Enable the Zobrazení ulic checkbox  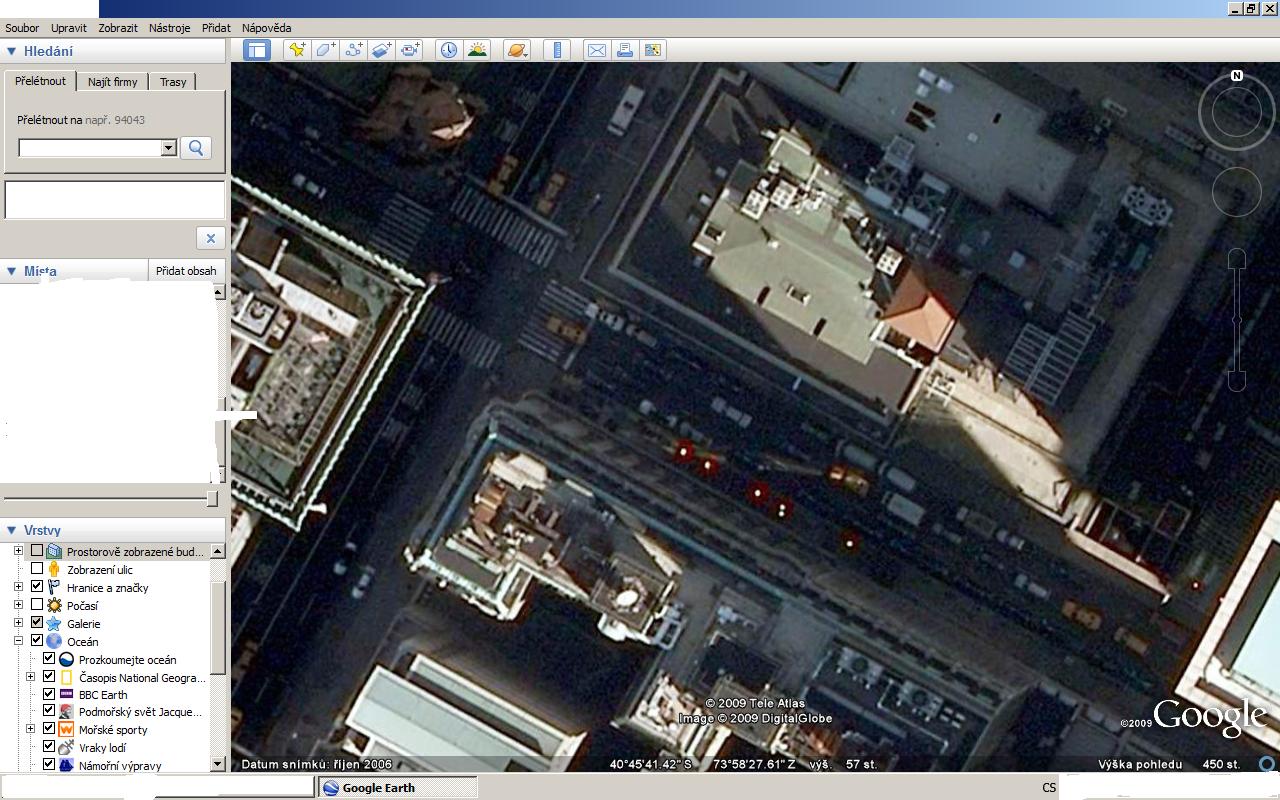point(37,569)
